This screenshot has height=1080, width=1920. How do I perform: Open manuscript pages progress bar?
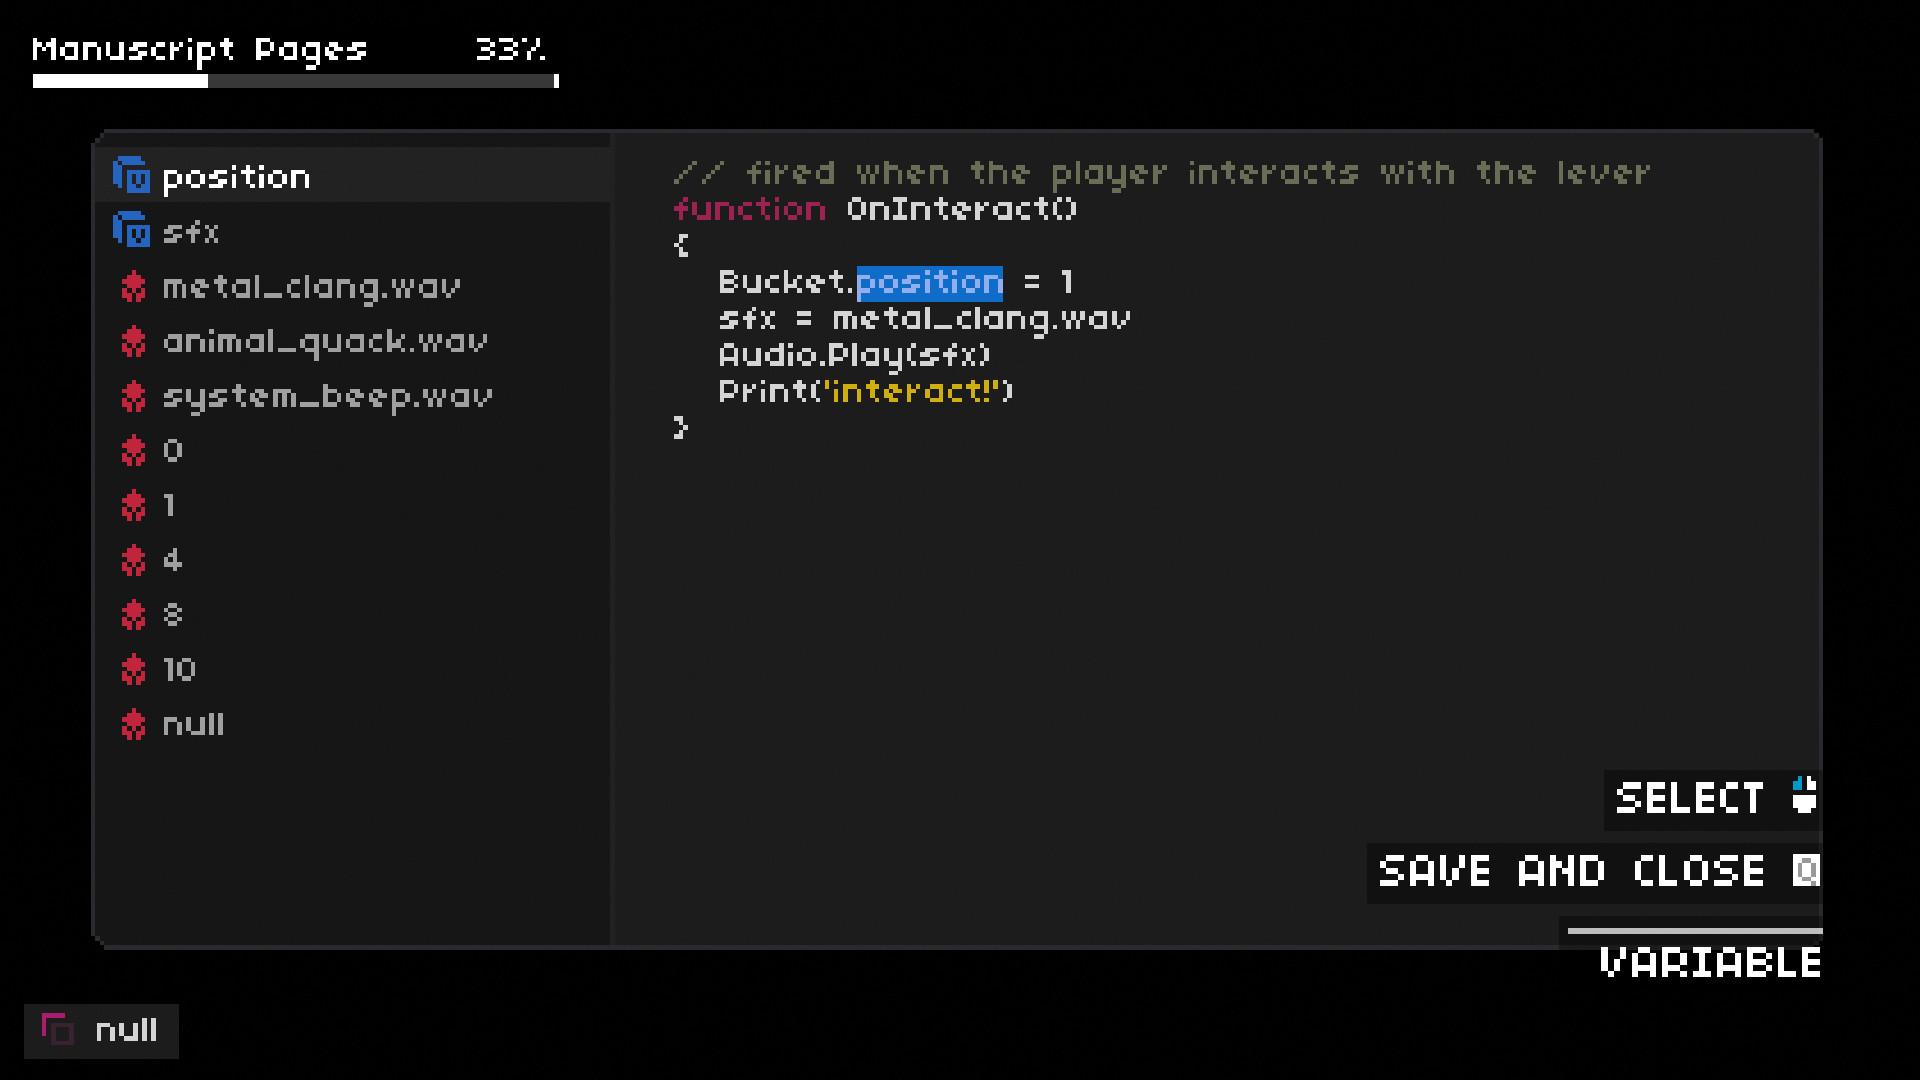pyautogui.click(x=293, y=82)
